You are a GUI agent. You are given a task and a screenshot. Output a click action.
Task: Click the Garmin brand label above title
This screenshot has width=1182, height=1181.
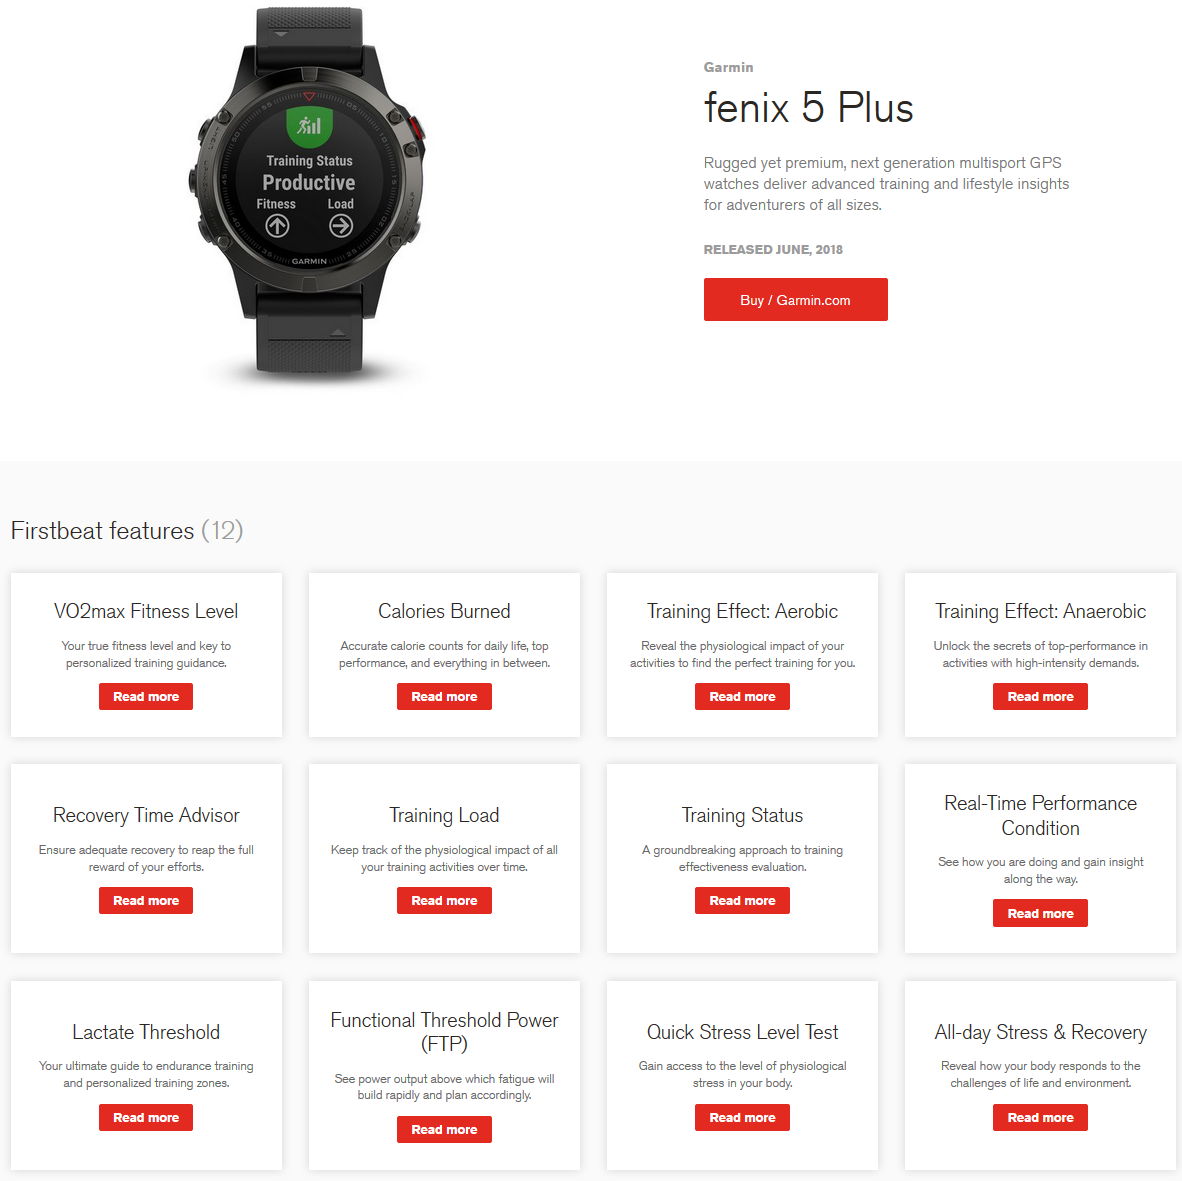point(728,67)
